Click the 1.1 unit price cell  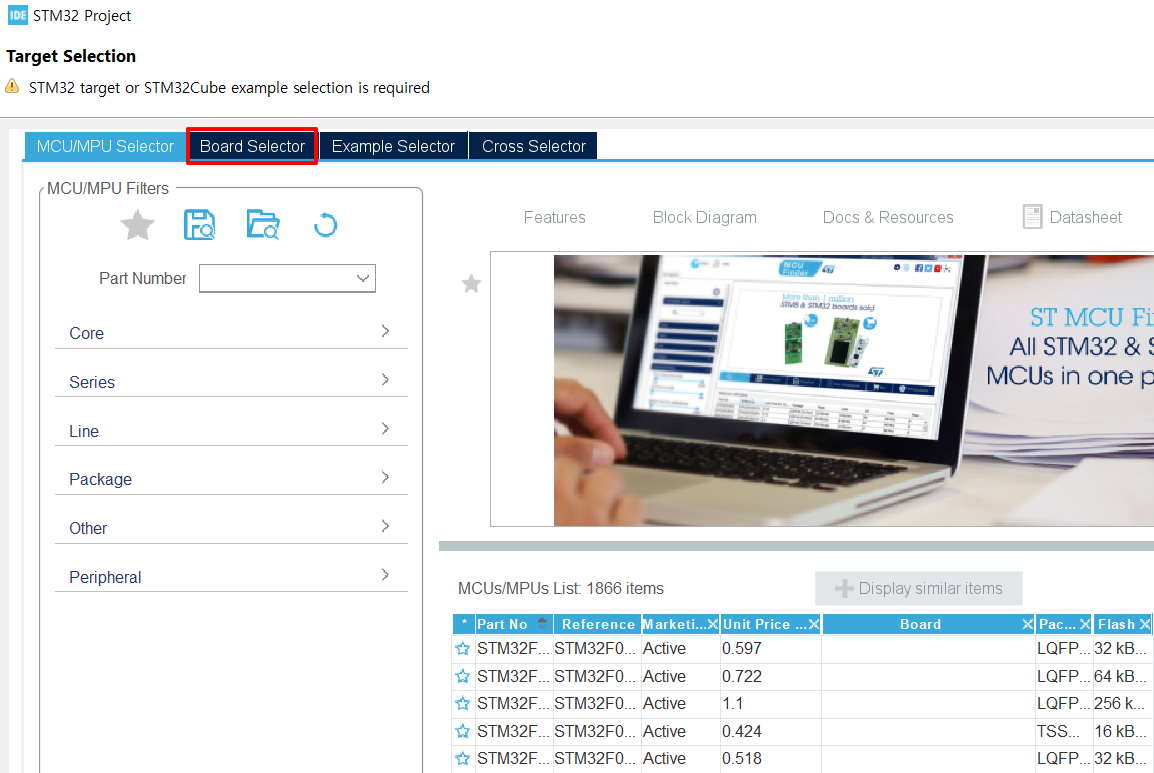(x=771, y=704)
